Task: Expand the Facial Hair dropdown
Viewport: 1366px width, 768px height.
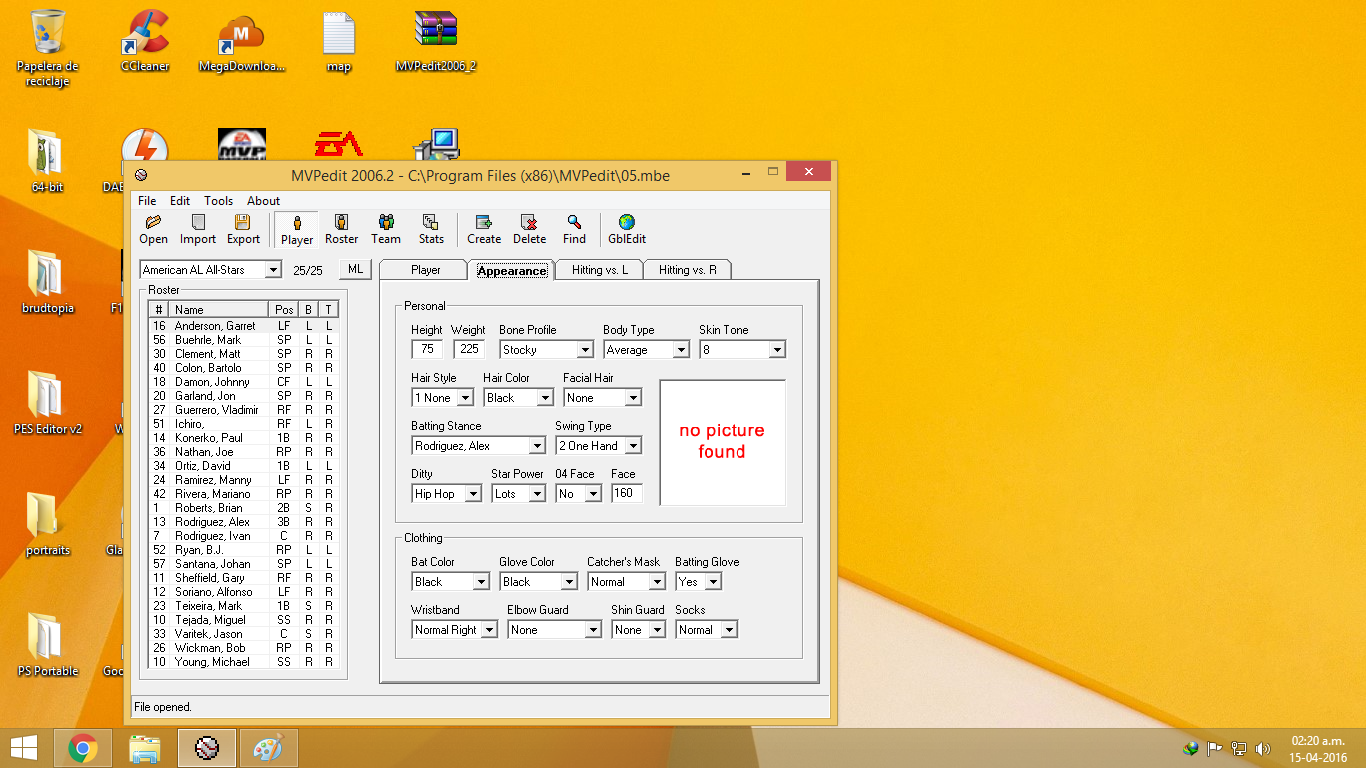Action: click(x=633, y=398)
